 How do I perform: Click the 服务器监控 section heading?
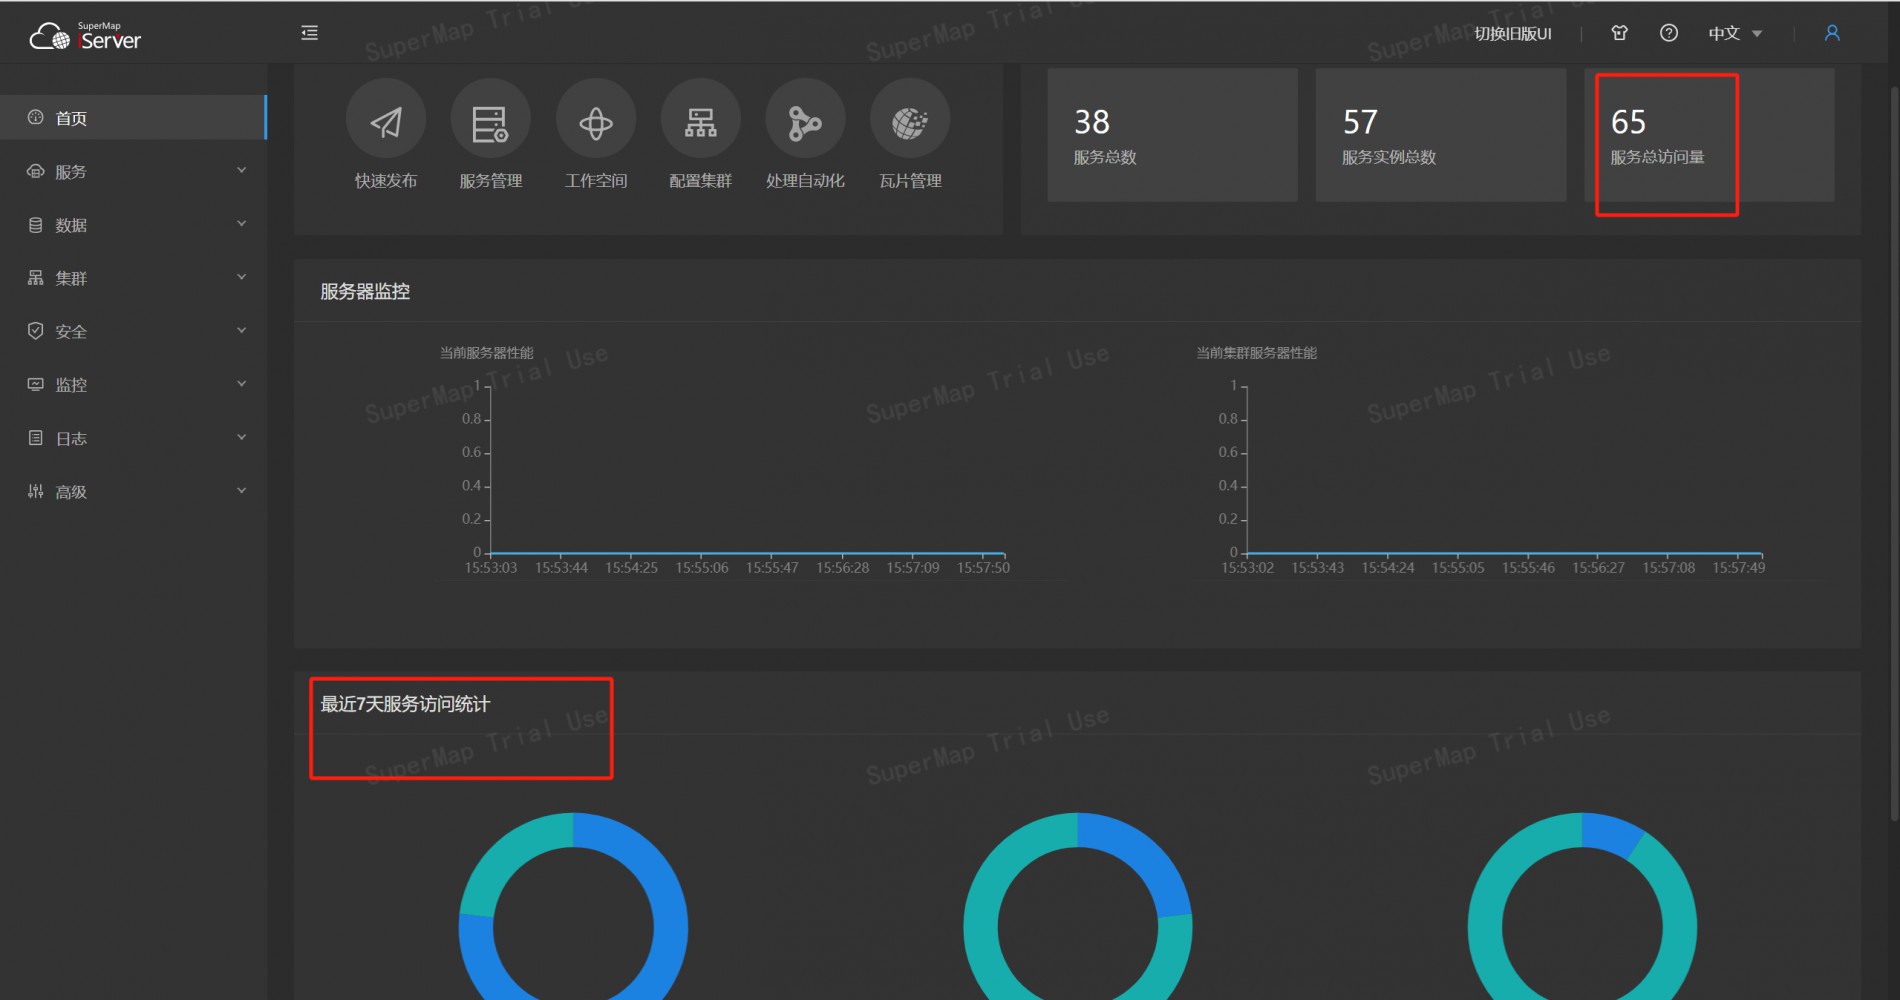click(365, 292)
